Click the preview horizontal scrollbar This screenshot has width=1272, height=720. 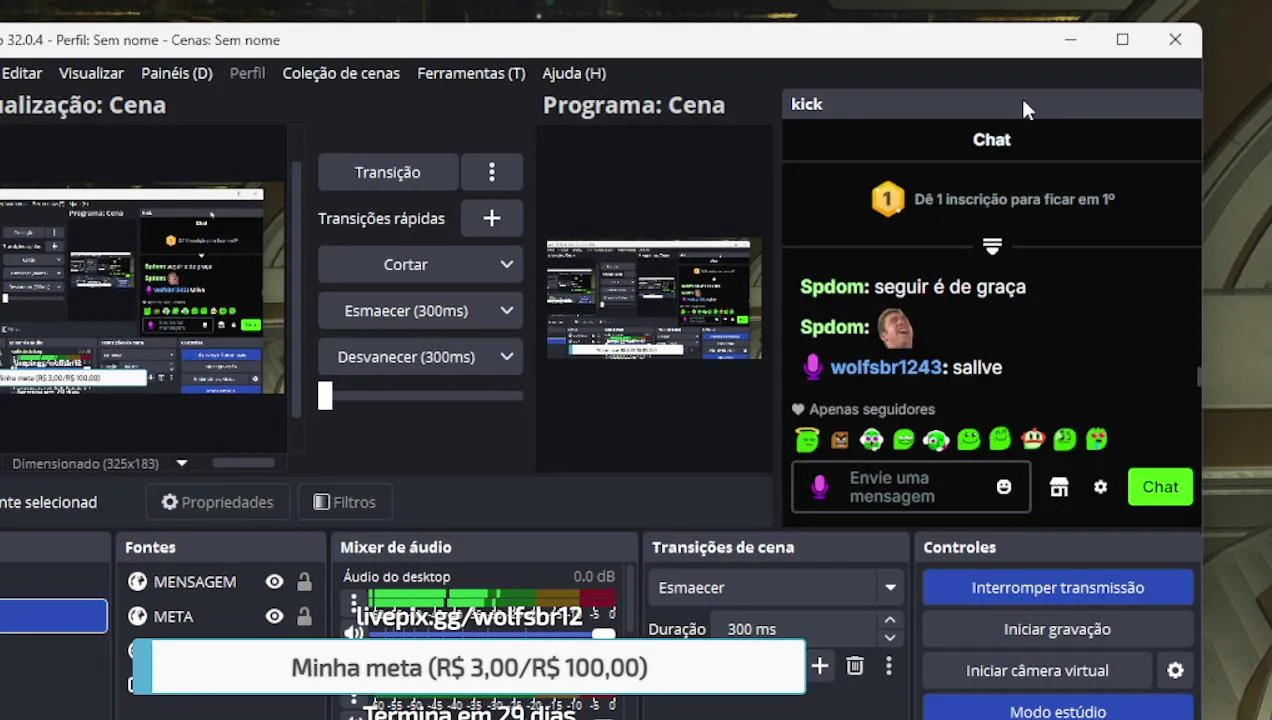(243, 463)
